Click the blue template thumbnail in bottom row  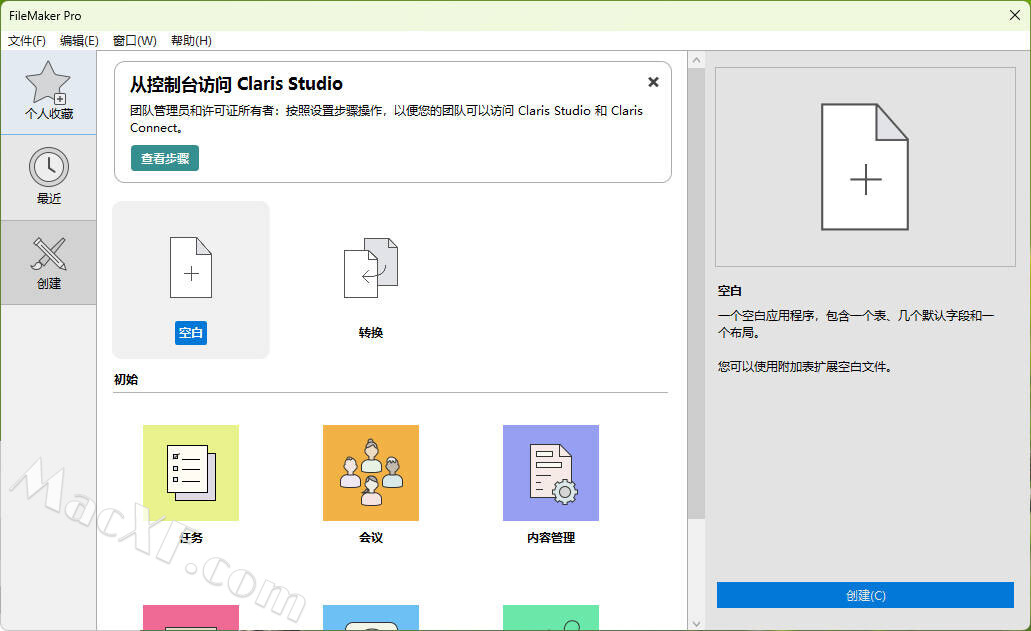371,618
